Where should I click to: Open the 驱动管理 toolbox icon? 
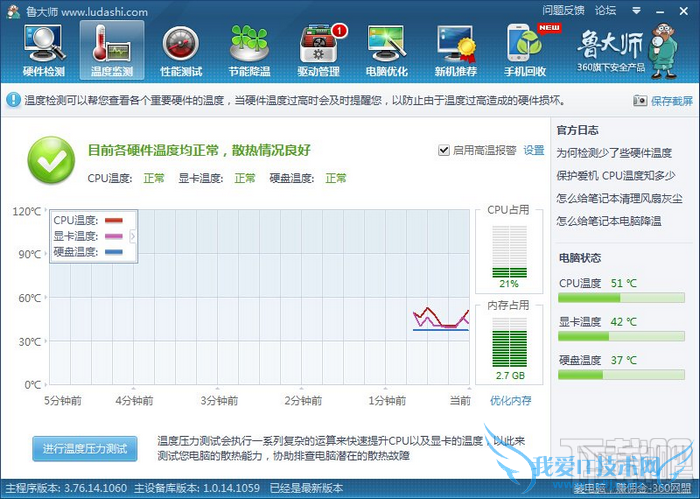tap(319, 50)
